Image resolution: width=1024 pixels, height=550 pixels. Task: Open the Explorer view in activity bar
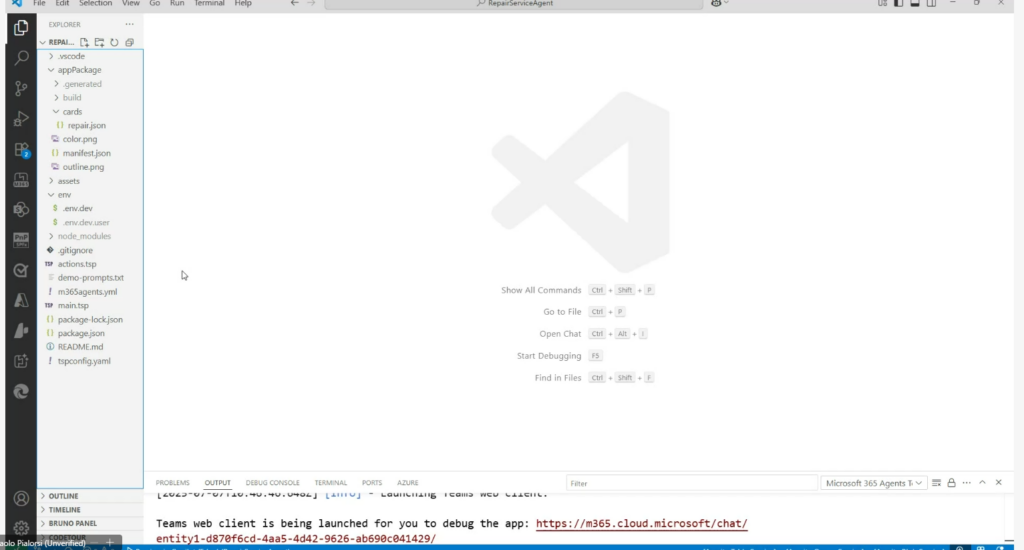pos(21,27)
